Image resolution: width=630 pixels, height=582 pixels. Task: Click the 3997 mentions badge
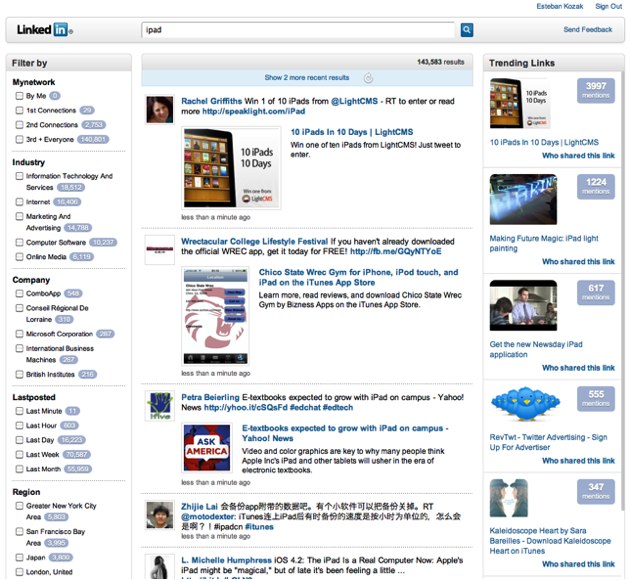click(596, 90)
